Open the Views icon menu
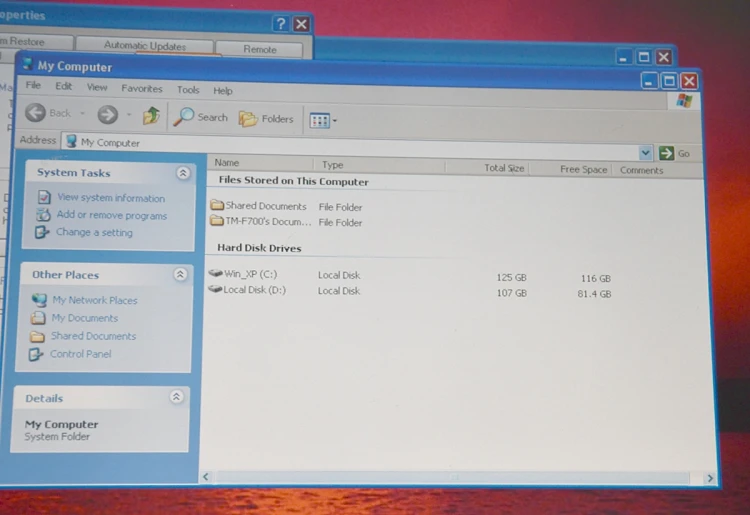Viewport: 750px width, 515px height. [323, 121]
